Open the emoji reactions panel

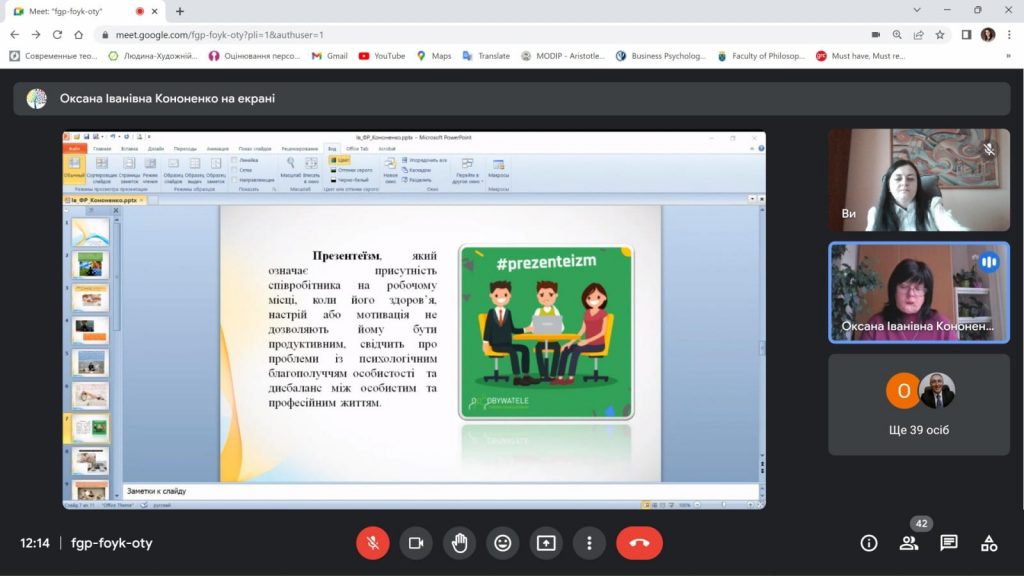[x=503, y=543]
